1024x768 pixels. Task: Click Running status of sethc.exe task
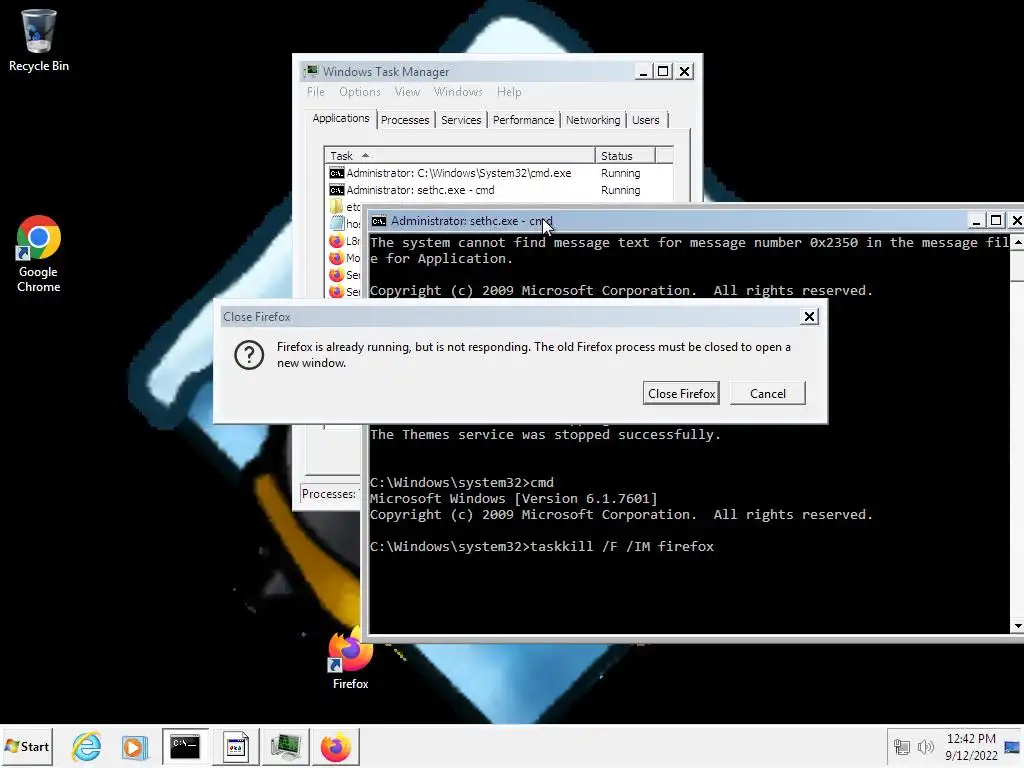pyautogui.click(x=620, y=190)
